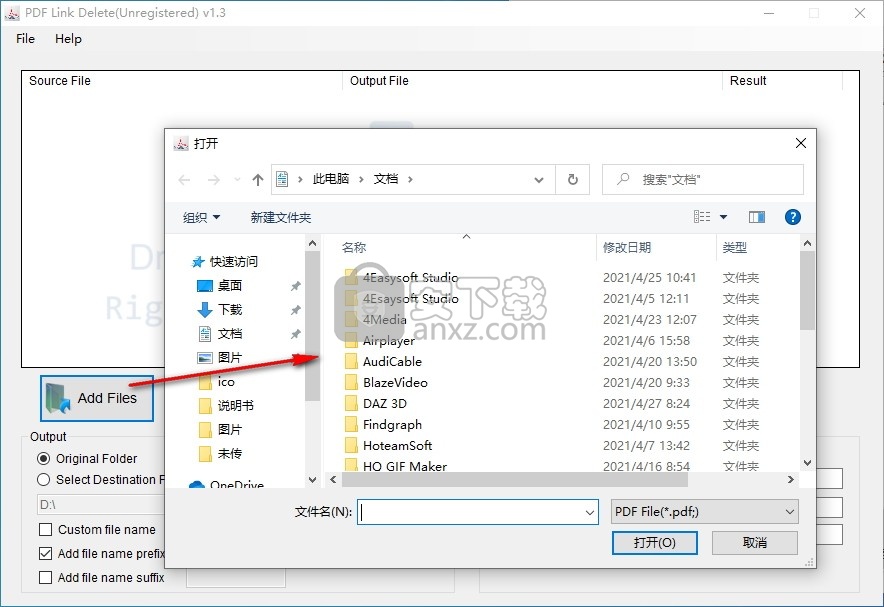Toggle the preview pane icon
The height and width of the screenshot is (607, 884).
click(757, 217)
